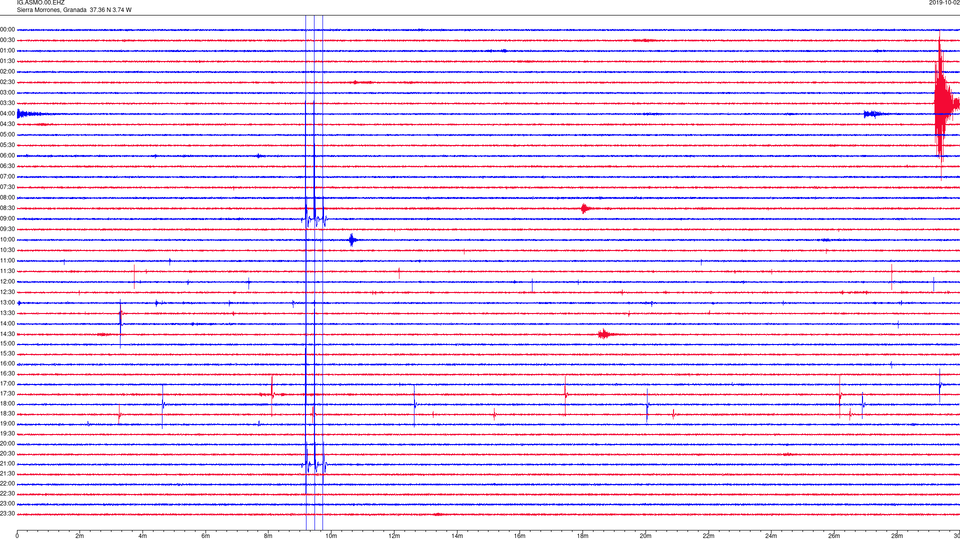Image resolution: width=960 pixels, height=540 pixels.
Task: Click the 05:00 time label
Action: click(x=7, y=135)
